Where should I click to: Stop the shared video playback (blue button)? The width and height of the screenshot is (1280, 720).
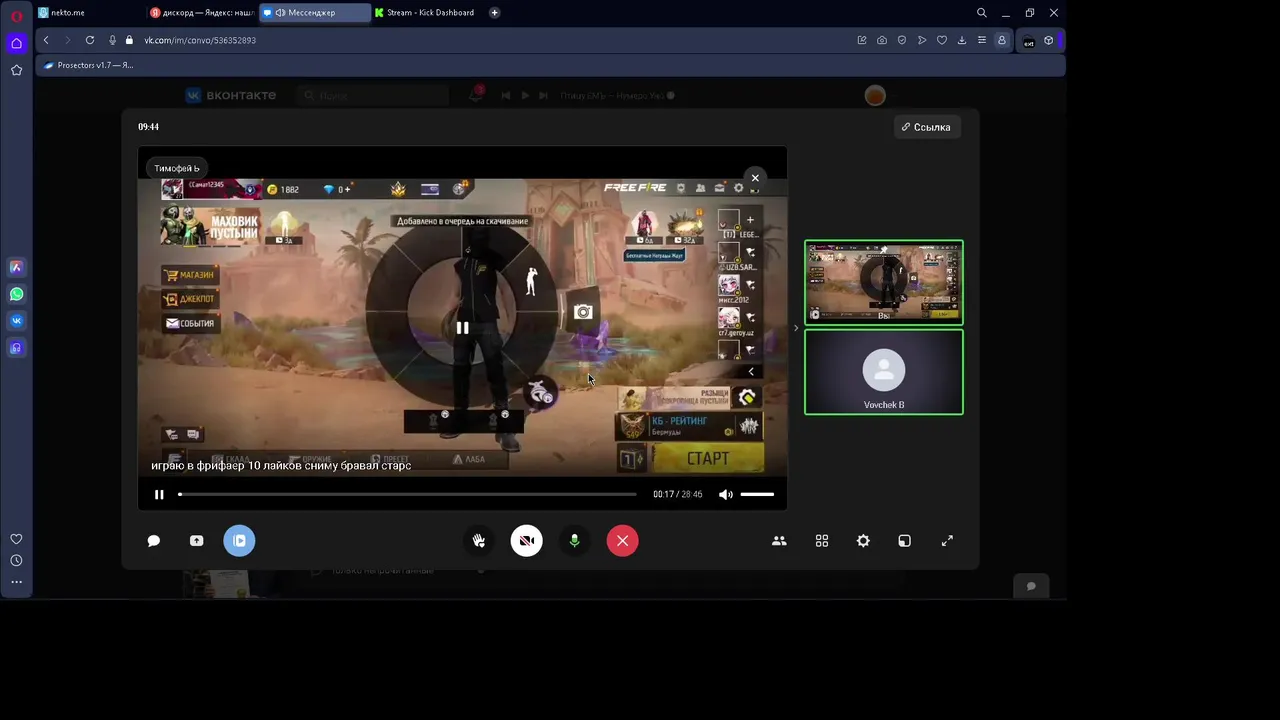[x=239, y=541]
